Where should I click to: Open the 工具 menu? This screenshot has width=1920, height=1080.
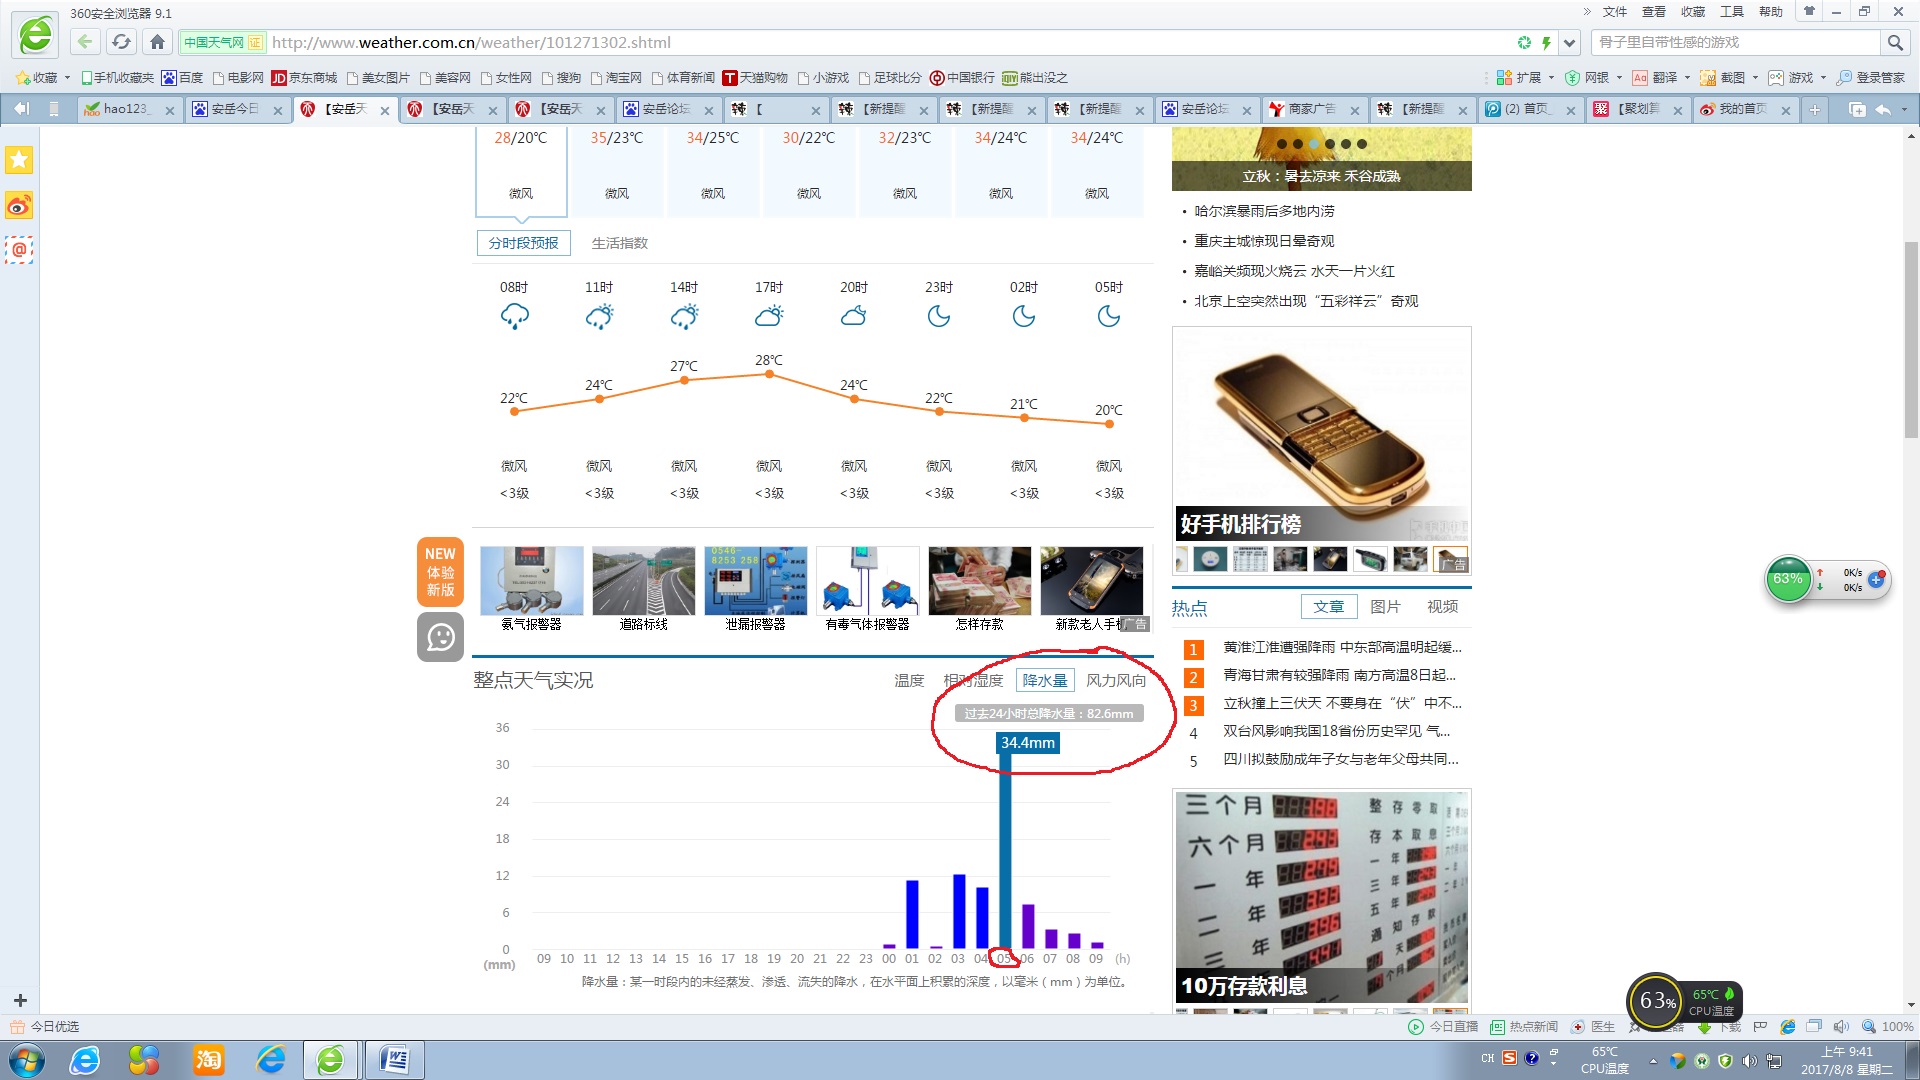1731,12
